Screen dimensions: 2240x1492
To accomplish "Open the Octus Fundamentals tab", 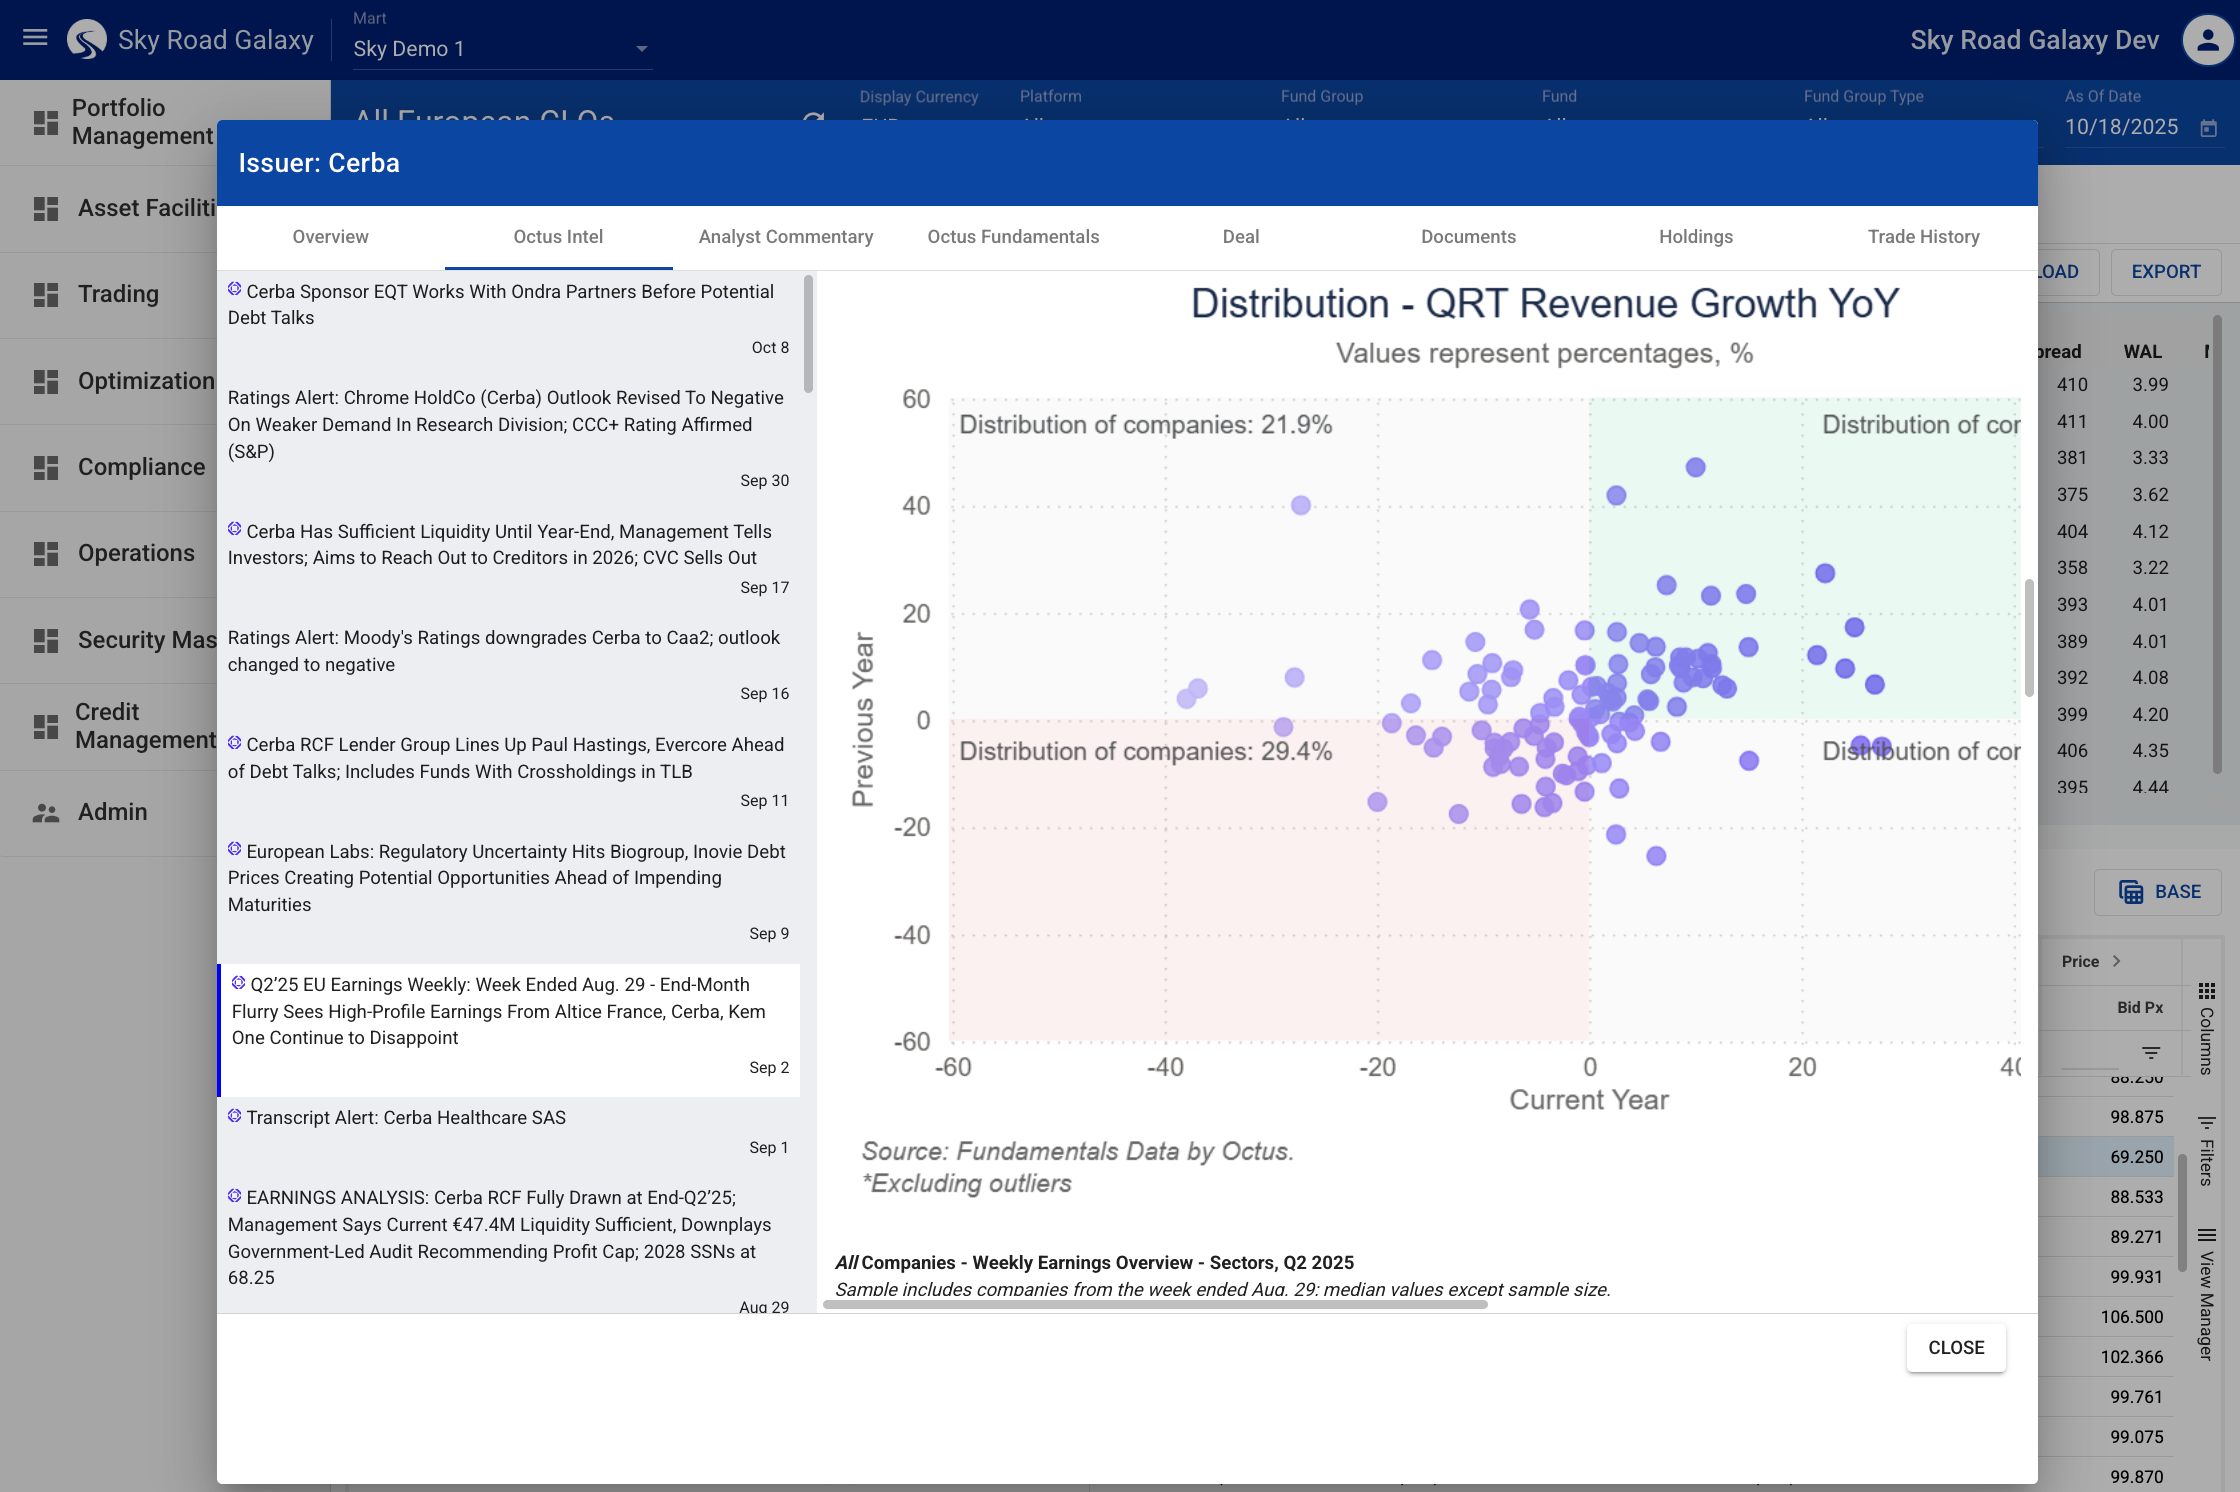I will [1013, 237].
